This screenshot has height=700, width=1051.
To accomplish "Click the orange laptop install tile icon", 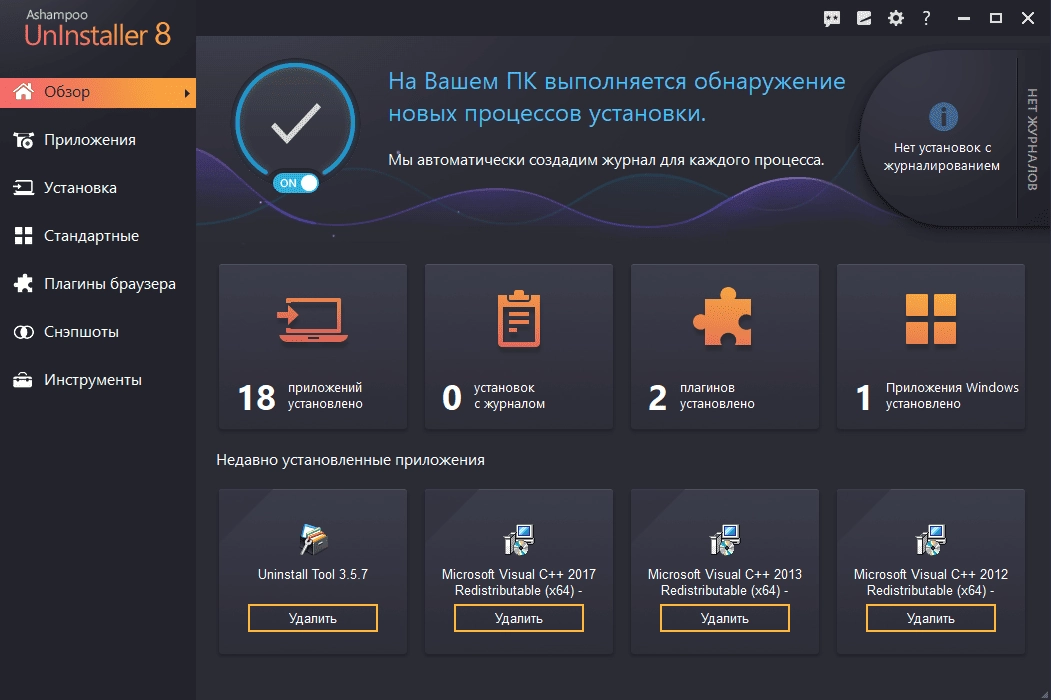I will tap(312, 320).
